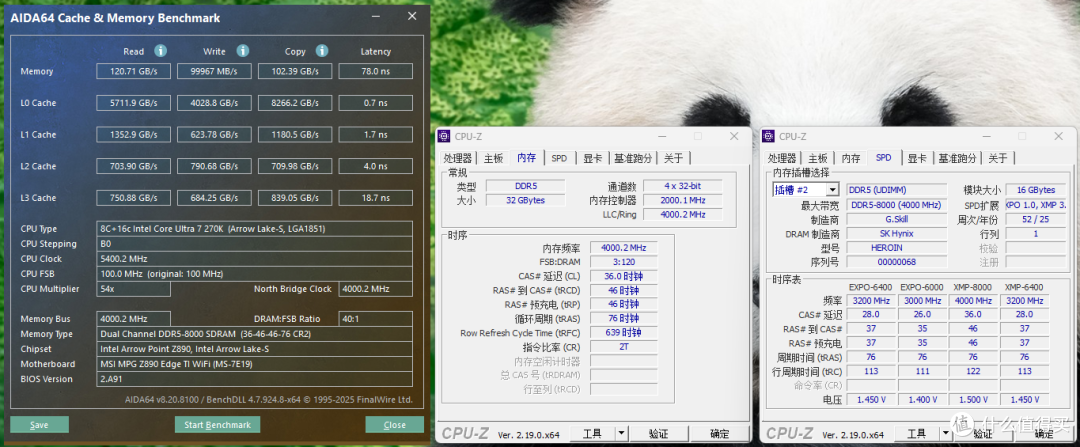Image resolution: width=1080 pixels, height=447 pixels.
Task: Expand the 工具 arrow in the CPU-Z memory window
Action: [621, 433]
